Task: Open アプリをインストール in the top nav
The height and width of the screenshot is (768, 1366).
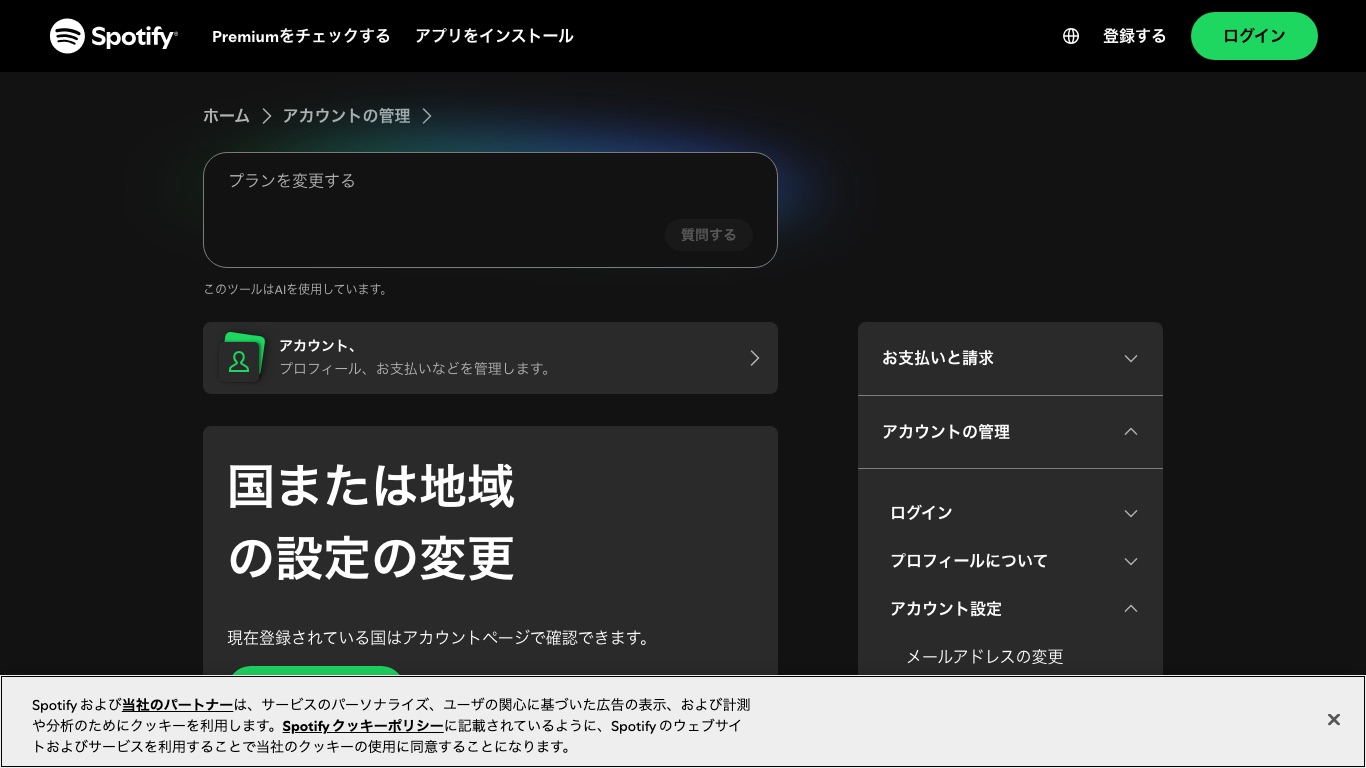Action: pos(494,36)
